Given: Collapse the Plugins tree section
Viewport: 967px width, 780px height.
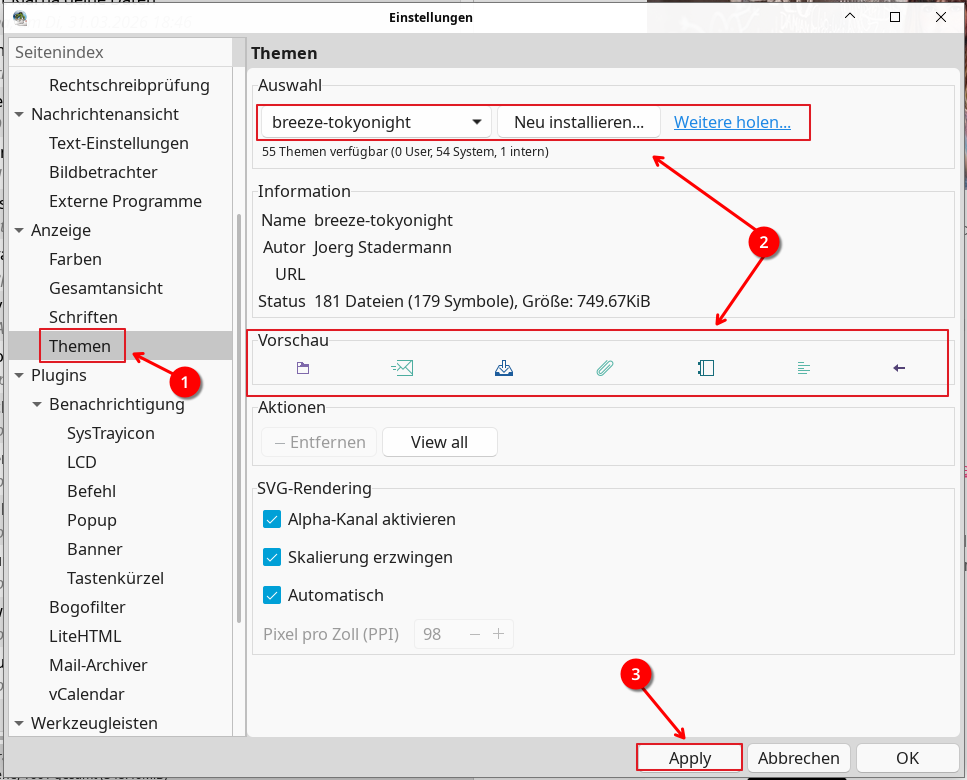Looking at the screenshot, I should point(19,376).
